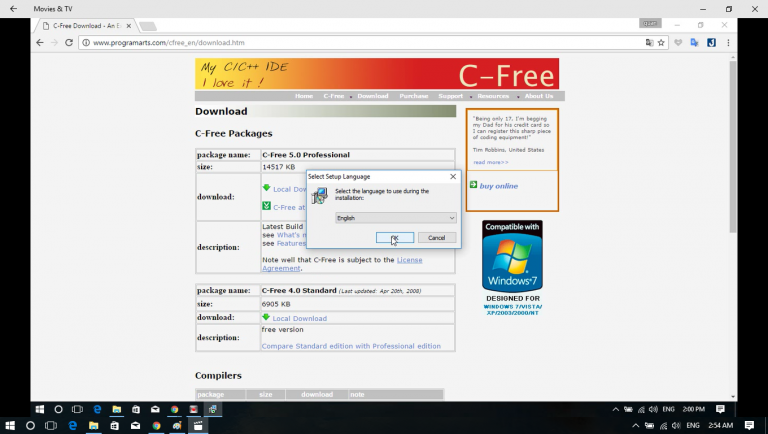Bookmark this page with the star icon
768x434 pixels.
[661, 43]
